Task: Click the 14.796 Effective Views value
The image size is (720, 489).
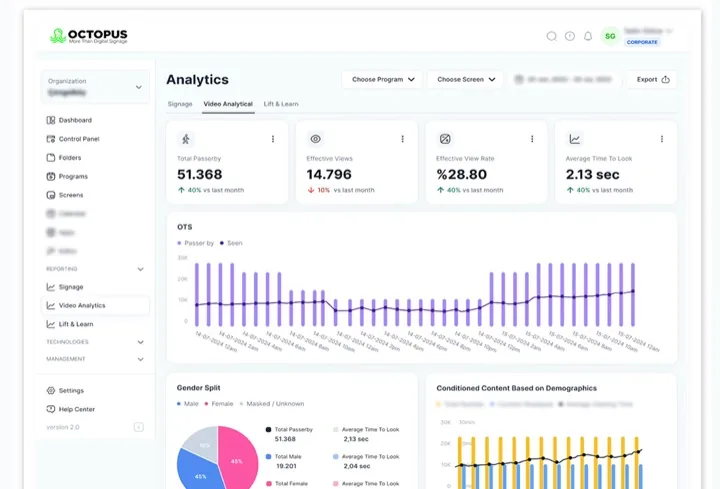Action: [x=329, y=174]
